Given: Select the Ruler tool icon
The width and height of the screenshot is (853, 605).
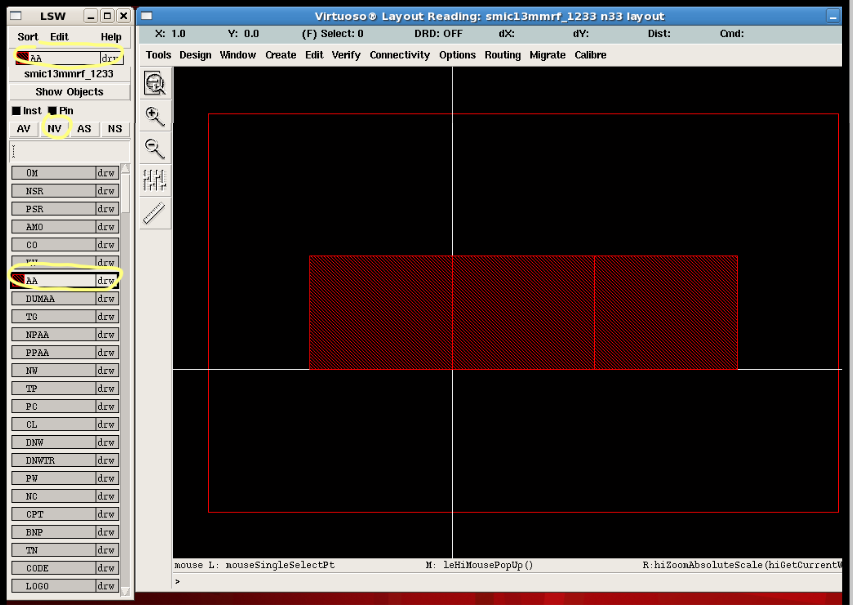Looking at the screenshot, I should (155, 213).
